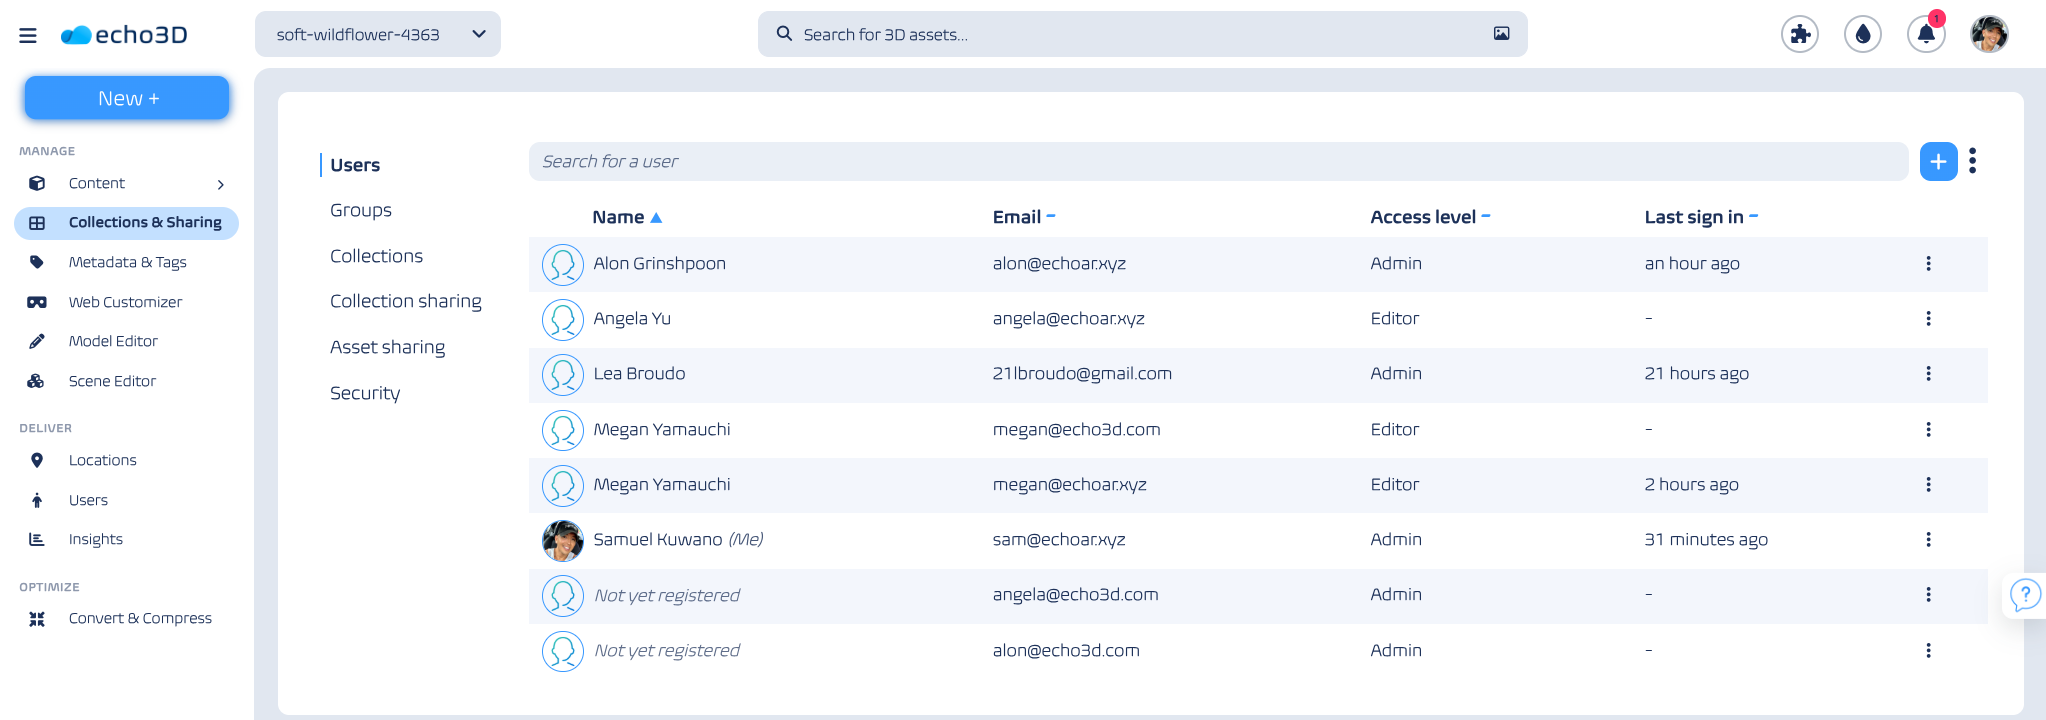The height and width of the screenshot is (720, 2046).
Task: Open the Security tab
Action: tap(365, 393)
